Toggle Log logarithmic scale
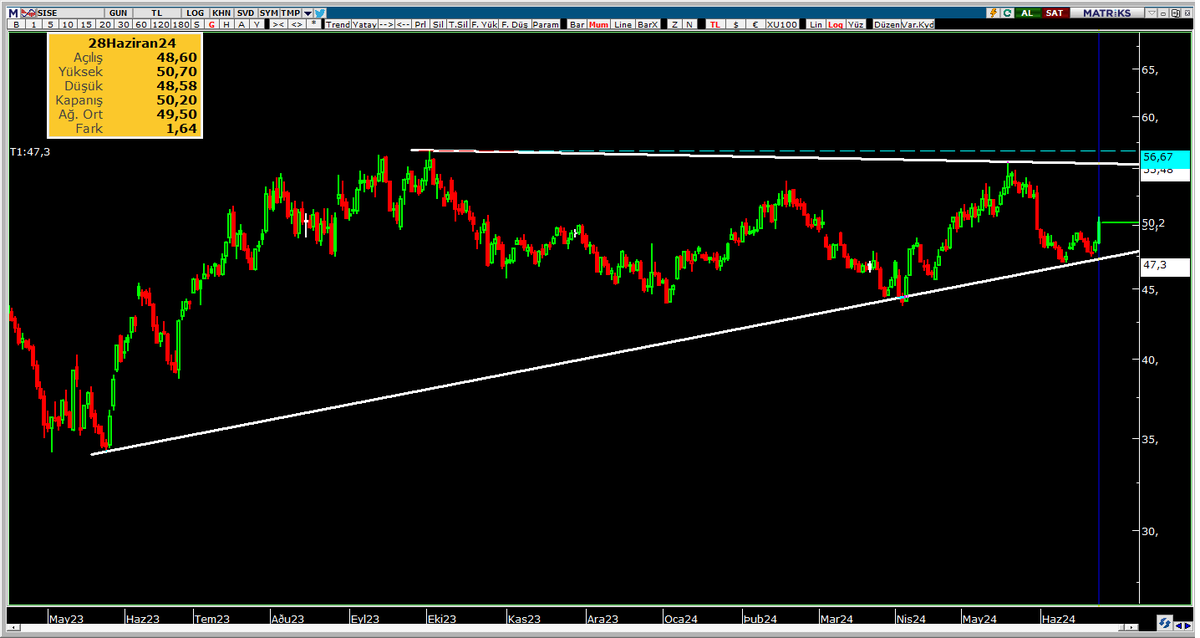Viewport: 1200px width, 638px height. 836,24
